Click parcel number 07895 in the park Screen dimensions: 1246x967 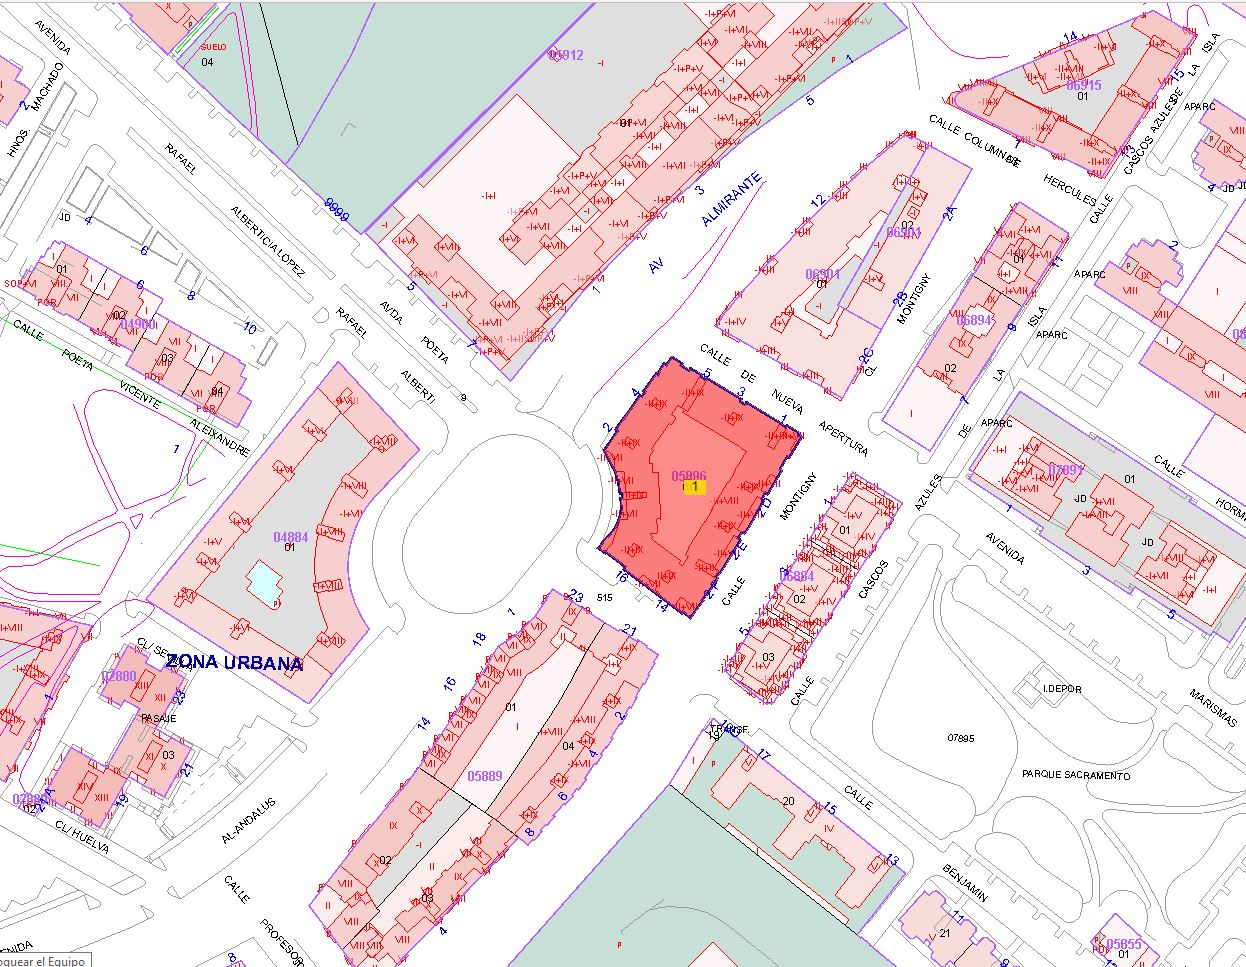[960, 738]
